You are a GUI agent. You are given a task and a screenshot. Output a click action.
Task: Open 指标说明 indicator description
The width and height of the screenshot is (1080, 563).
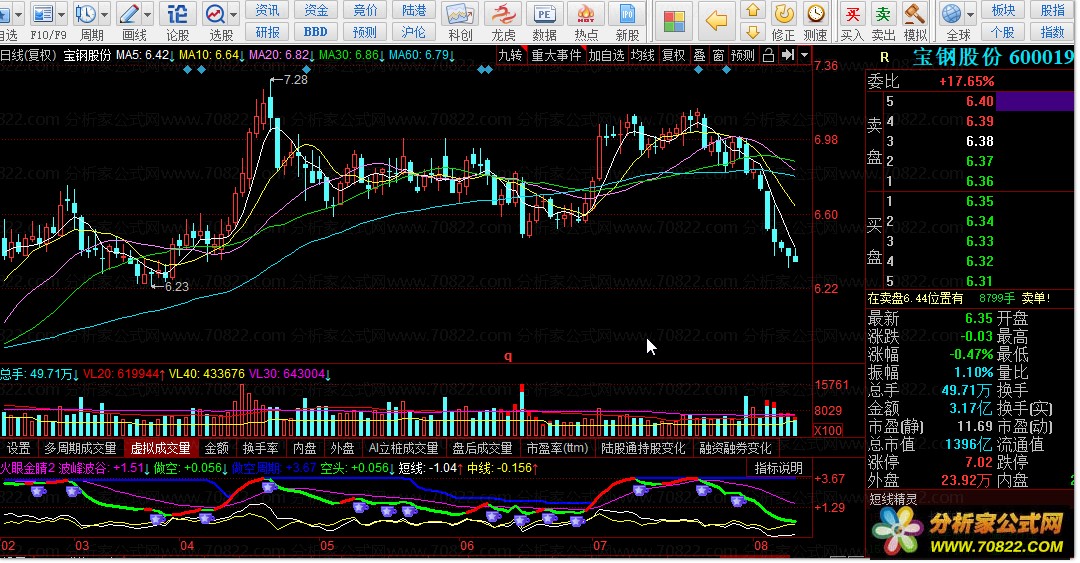click(x=778, y=468)
